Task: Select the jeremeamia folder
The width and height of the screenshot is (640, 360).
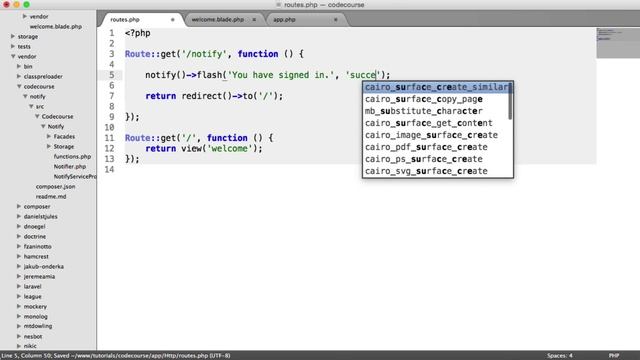Action: 39,276
